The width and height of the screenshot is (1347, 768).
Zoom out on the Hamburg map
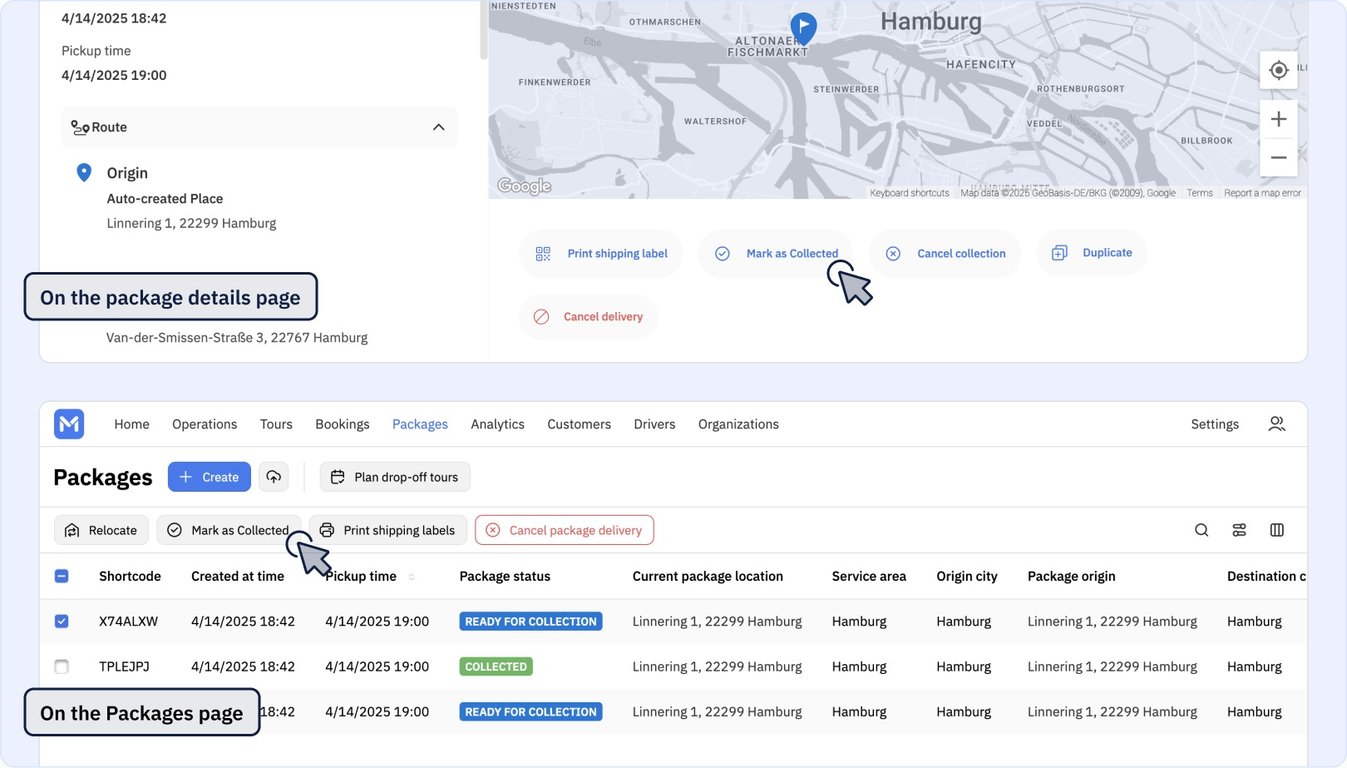click(1278, 157)
